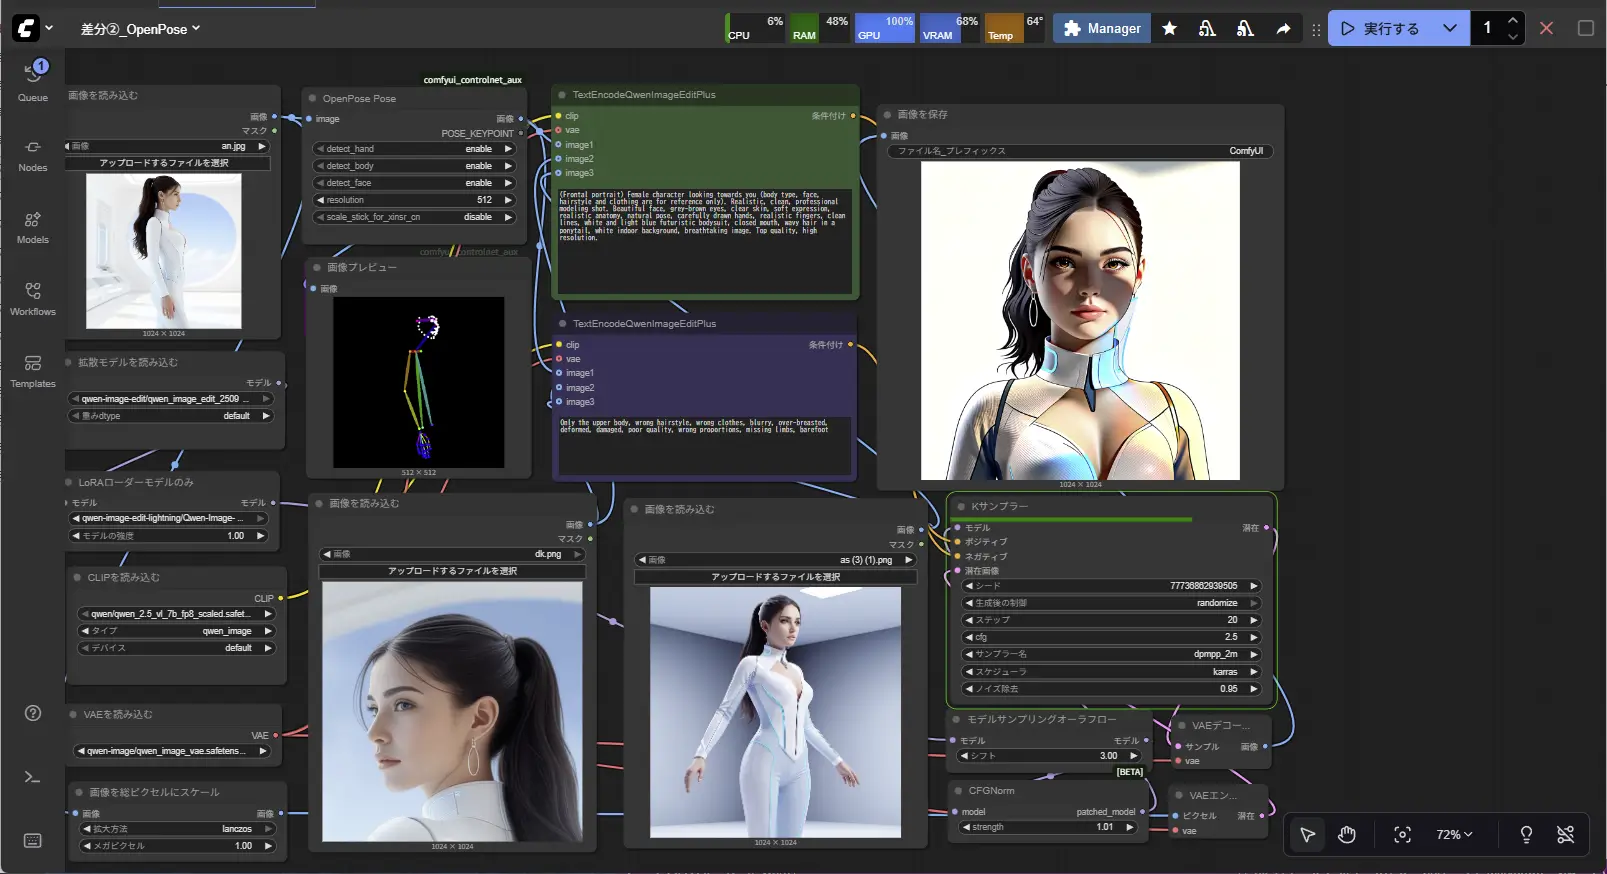Toggle the detect_face enable option
This screenshot has width=1607, height=874.
point(414,183)
